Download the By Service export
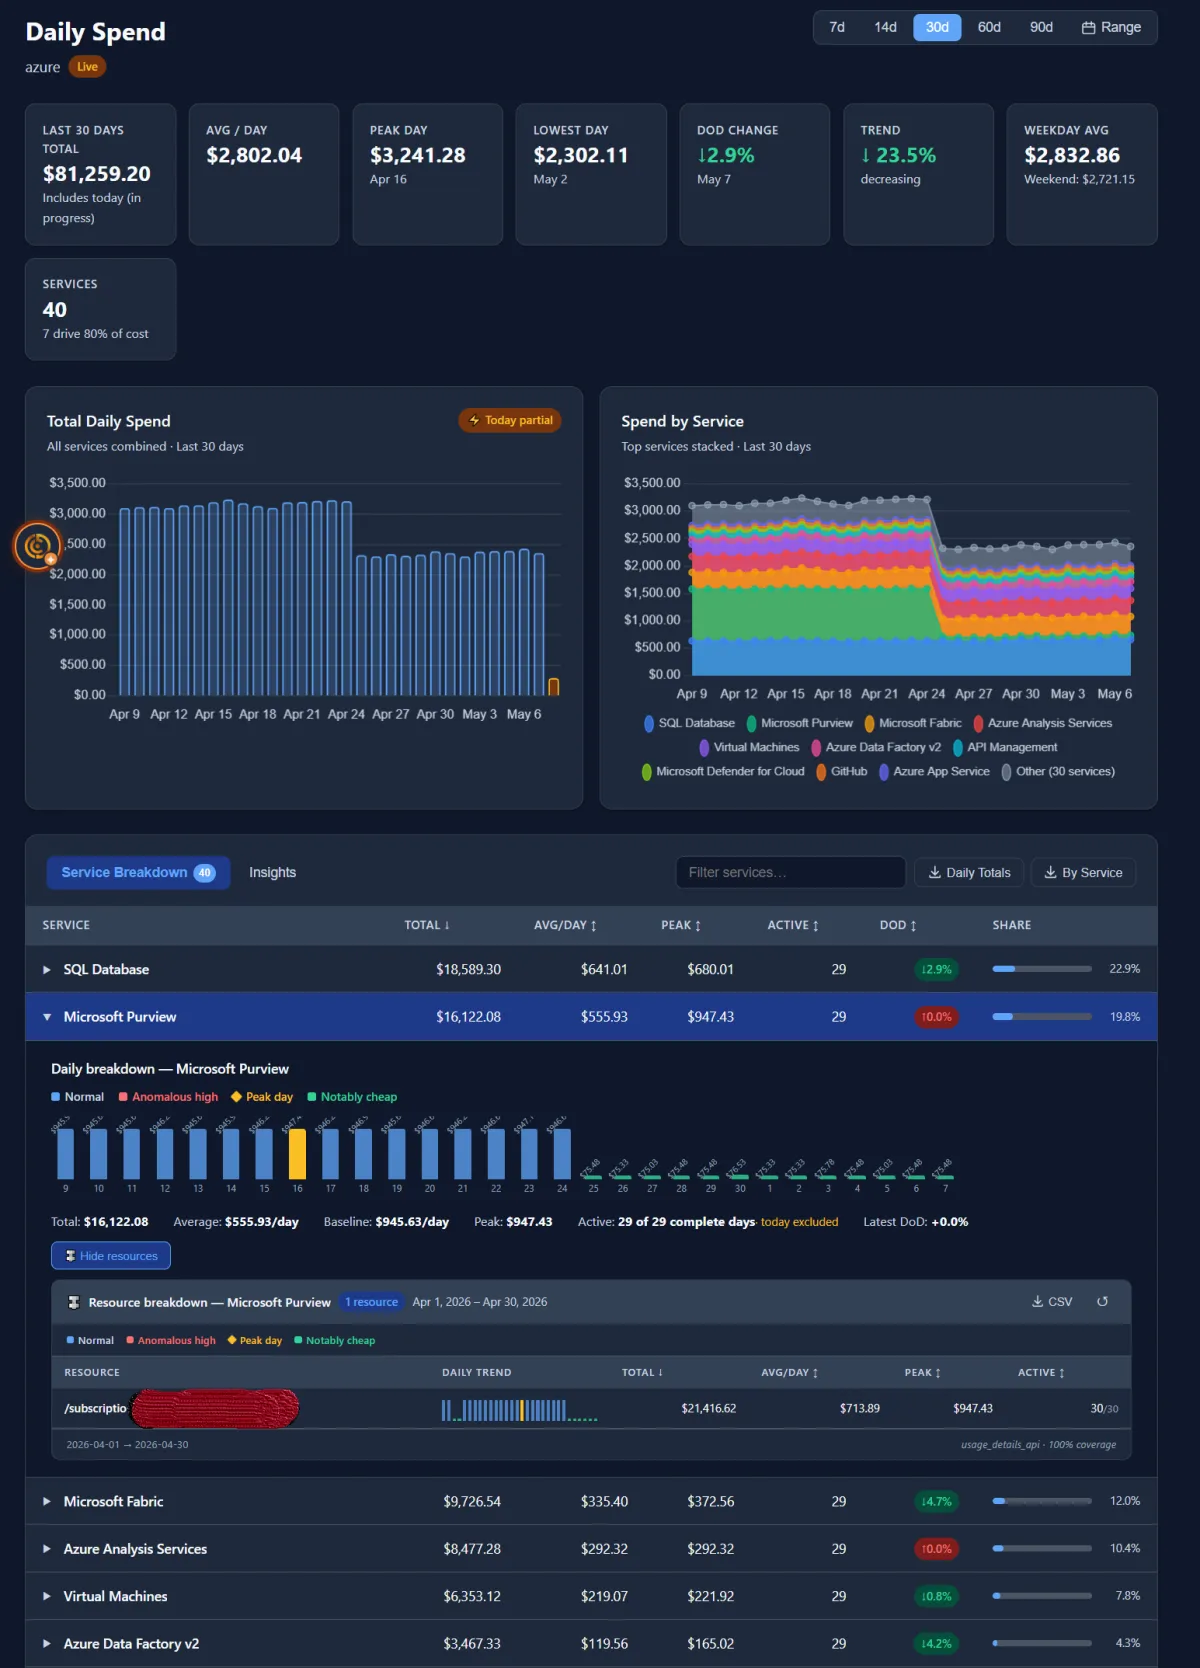Viewport: 1200px width, 1668px height. [x=1083, y=872]
